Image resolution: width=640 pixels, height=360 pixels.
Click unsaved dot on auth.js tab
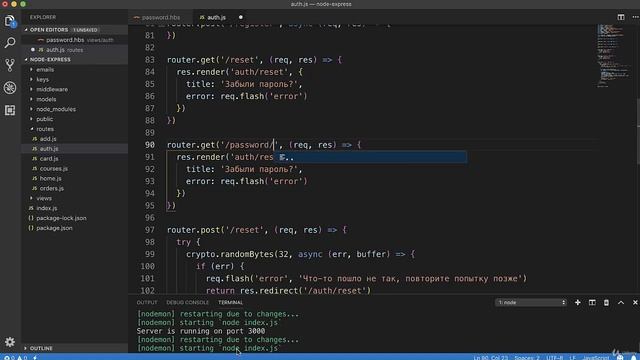tap(240, 17)
